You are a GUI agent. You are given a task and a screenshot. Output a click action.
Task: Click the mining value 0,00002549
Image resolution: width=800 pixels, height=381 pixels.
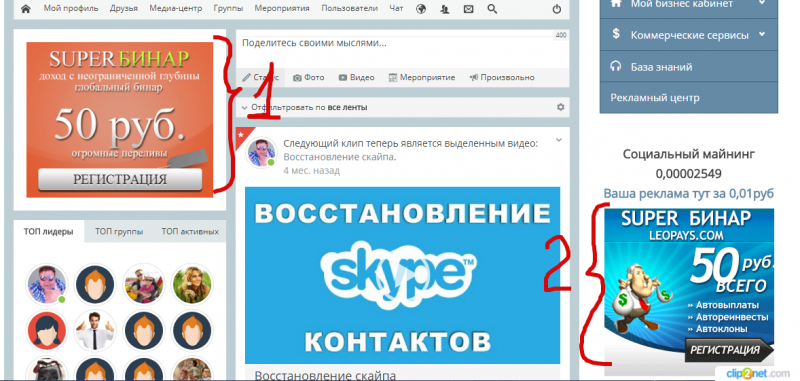pyautogui.click(x=689, y=174)
